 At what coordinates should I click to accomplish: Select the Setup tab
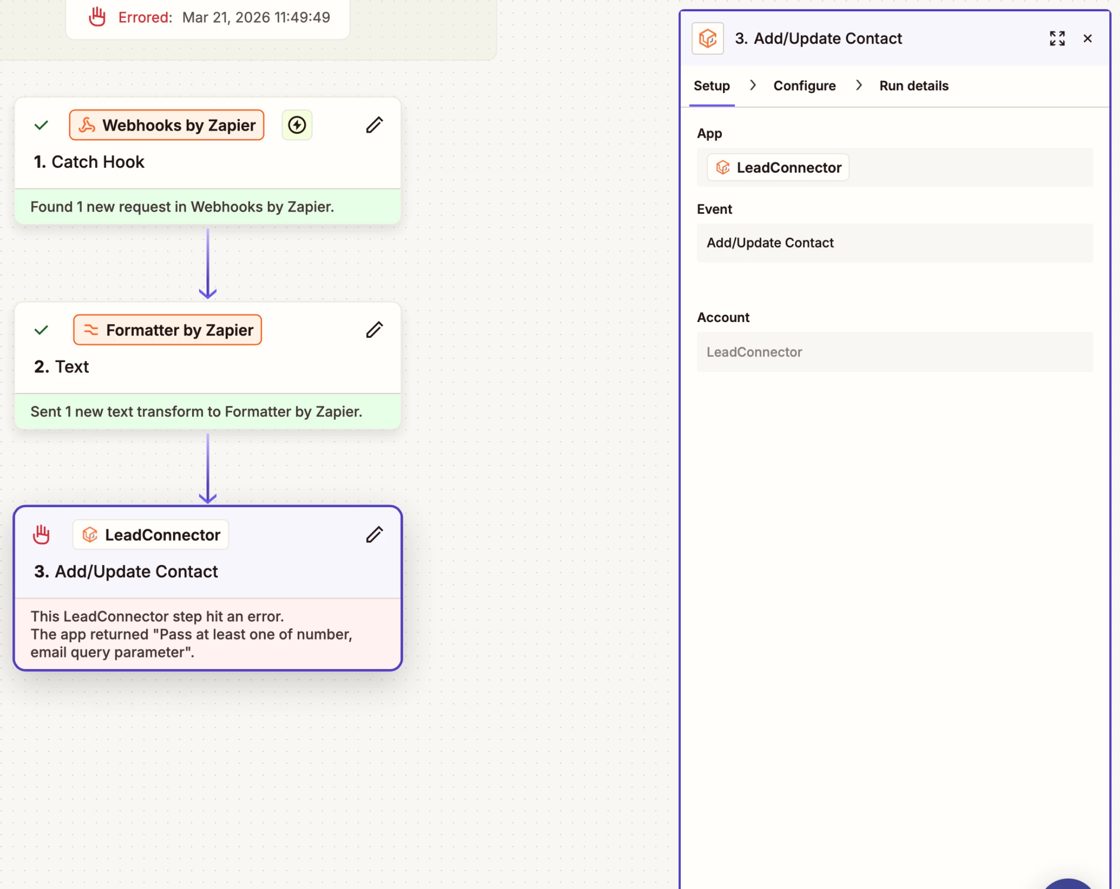712,86
